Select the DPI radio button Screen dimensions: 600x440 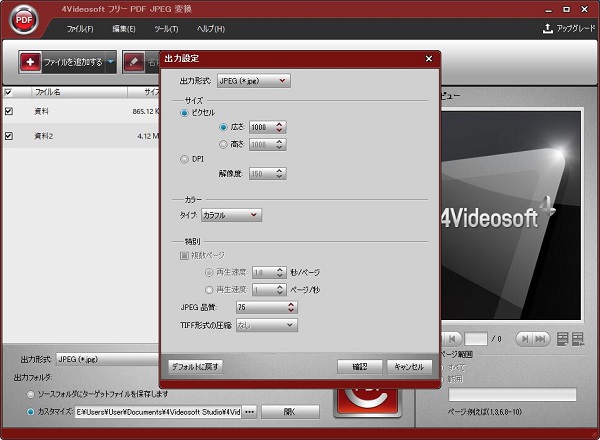click(x=183, y=158)
